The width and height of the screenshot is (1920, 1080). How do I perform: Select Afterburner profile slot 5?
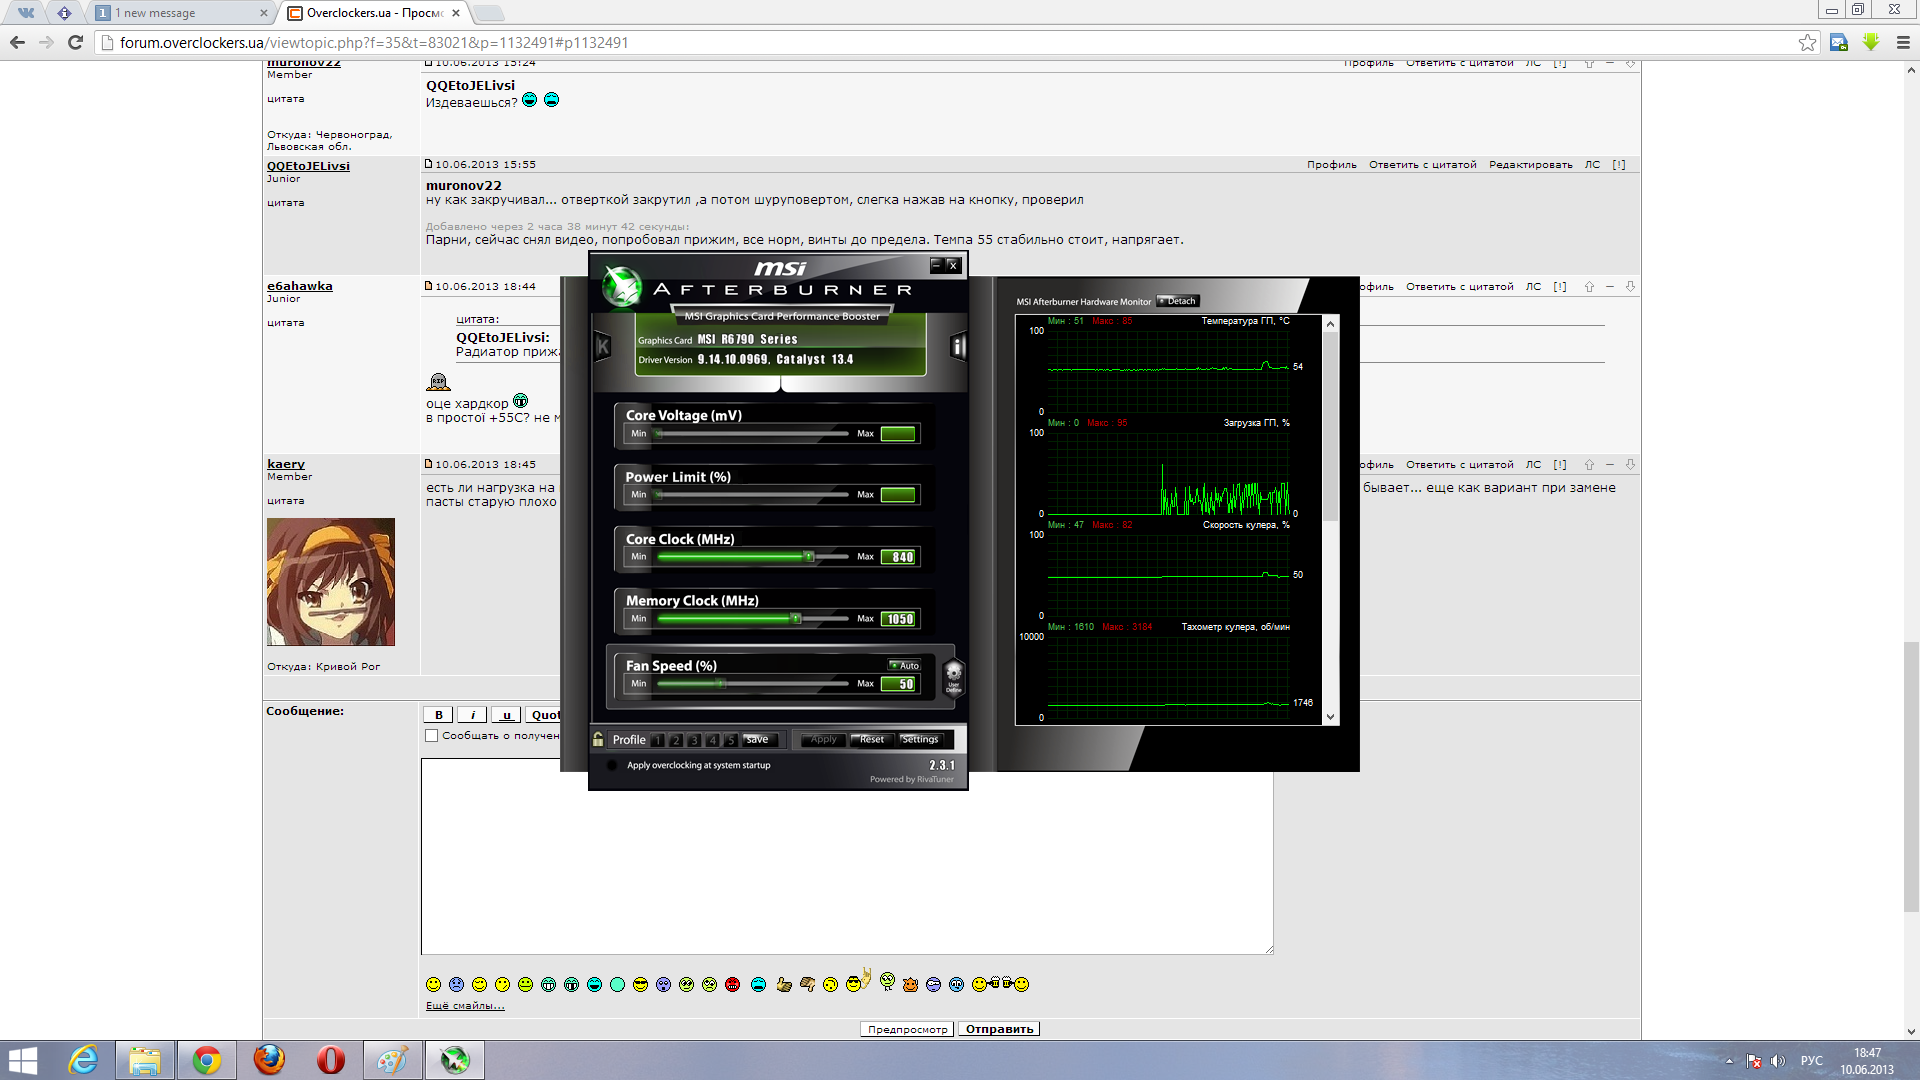click(x=731, y=740)
